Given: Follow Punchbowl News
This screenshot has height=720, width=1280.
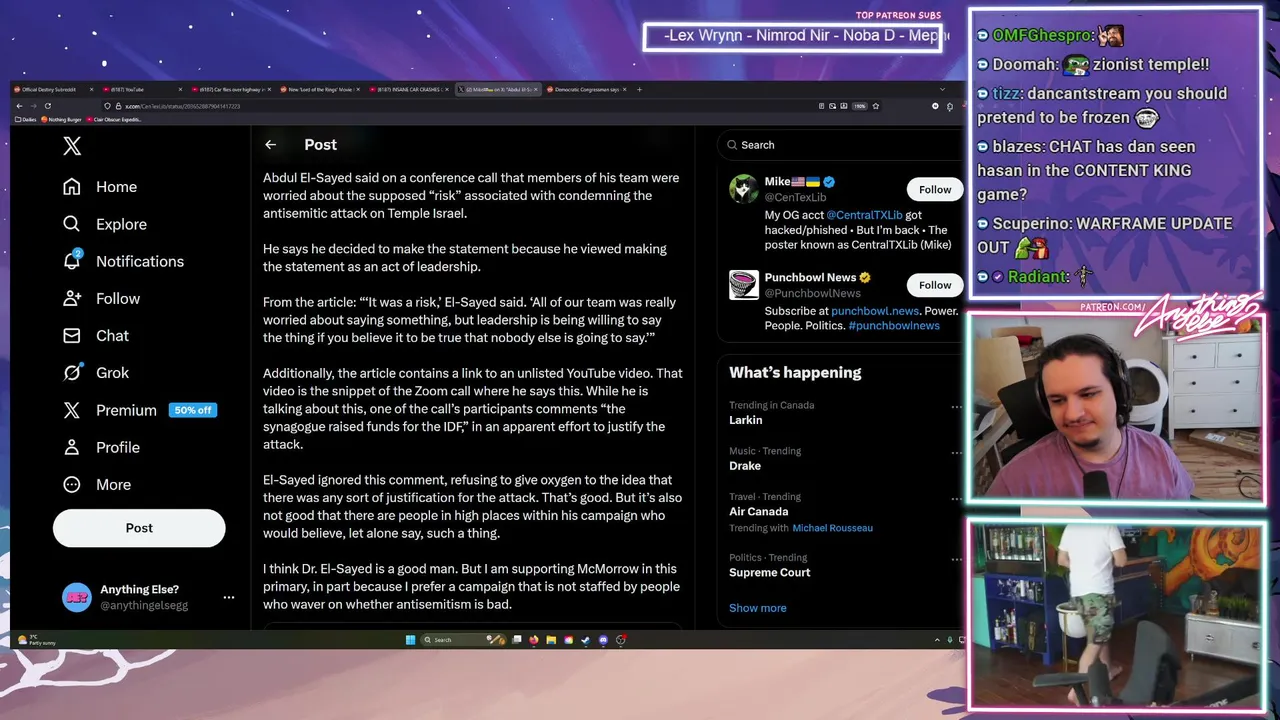Looking at the screenshot, I should [935, 285].
